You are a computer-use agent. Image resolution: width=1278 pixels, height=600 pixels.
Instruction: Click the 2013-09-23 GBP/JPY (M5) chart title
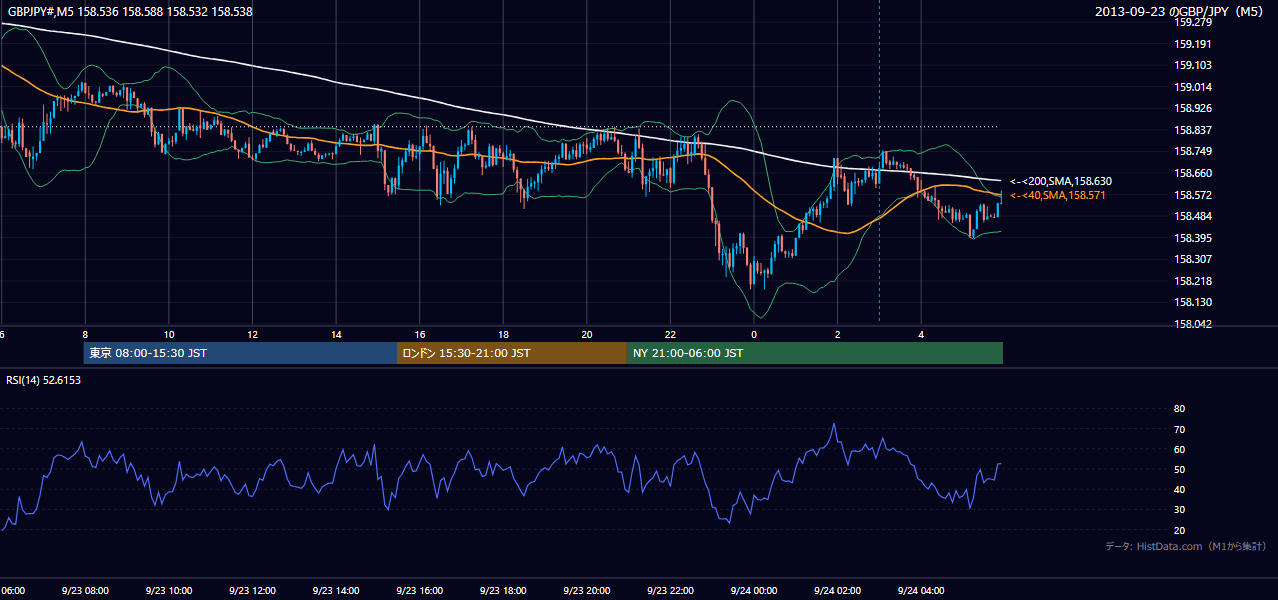[x=1181, y=11]
